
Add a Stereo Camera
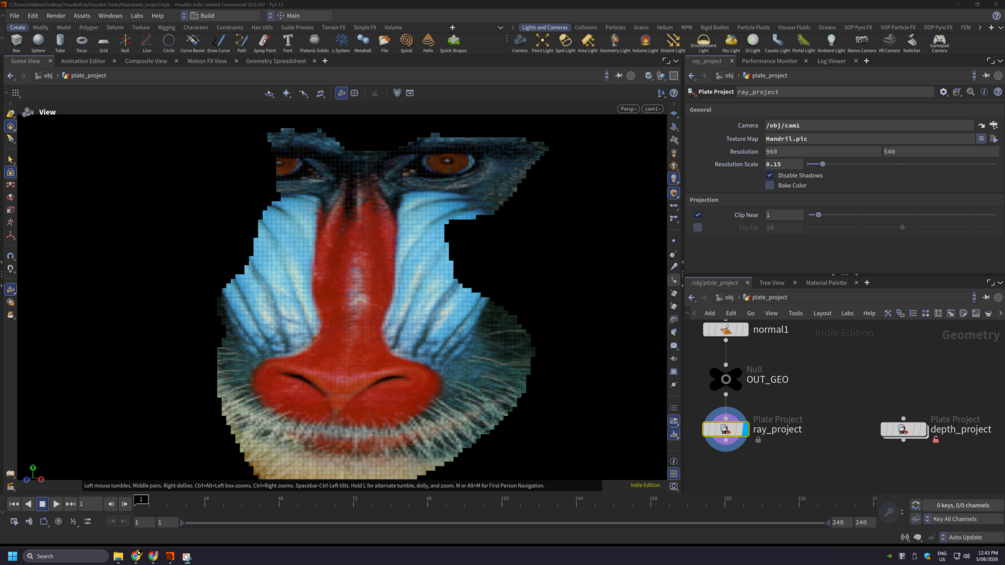click(x=861, y=43)
